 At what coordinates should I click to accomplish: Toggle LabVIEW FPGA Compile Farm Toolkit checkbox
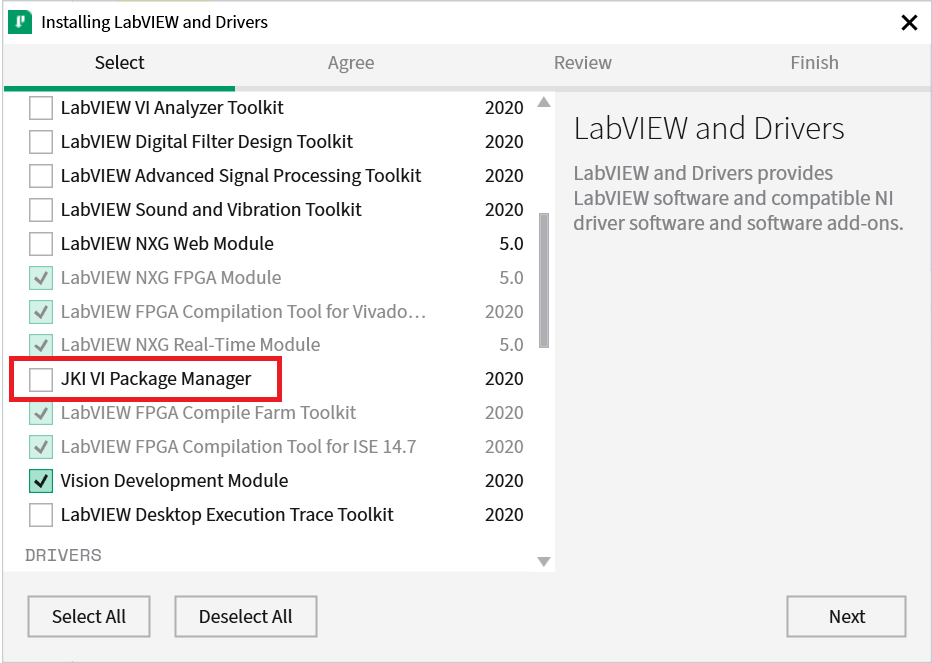pos(41,413)
